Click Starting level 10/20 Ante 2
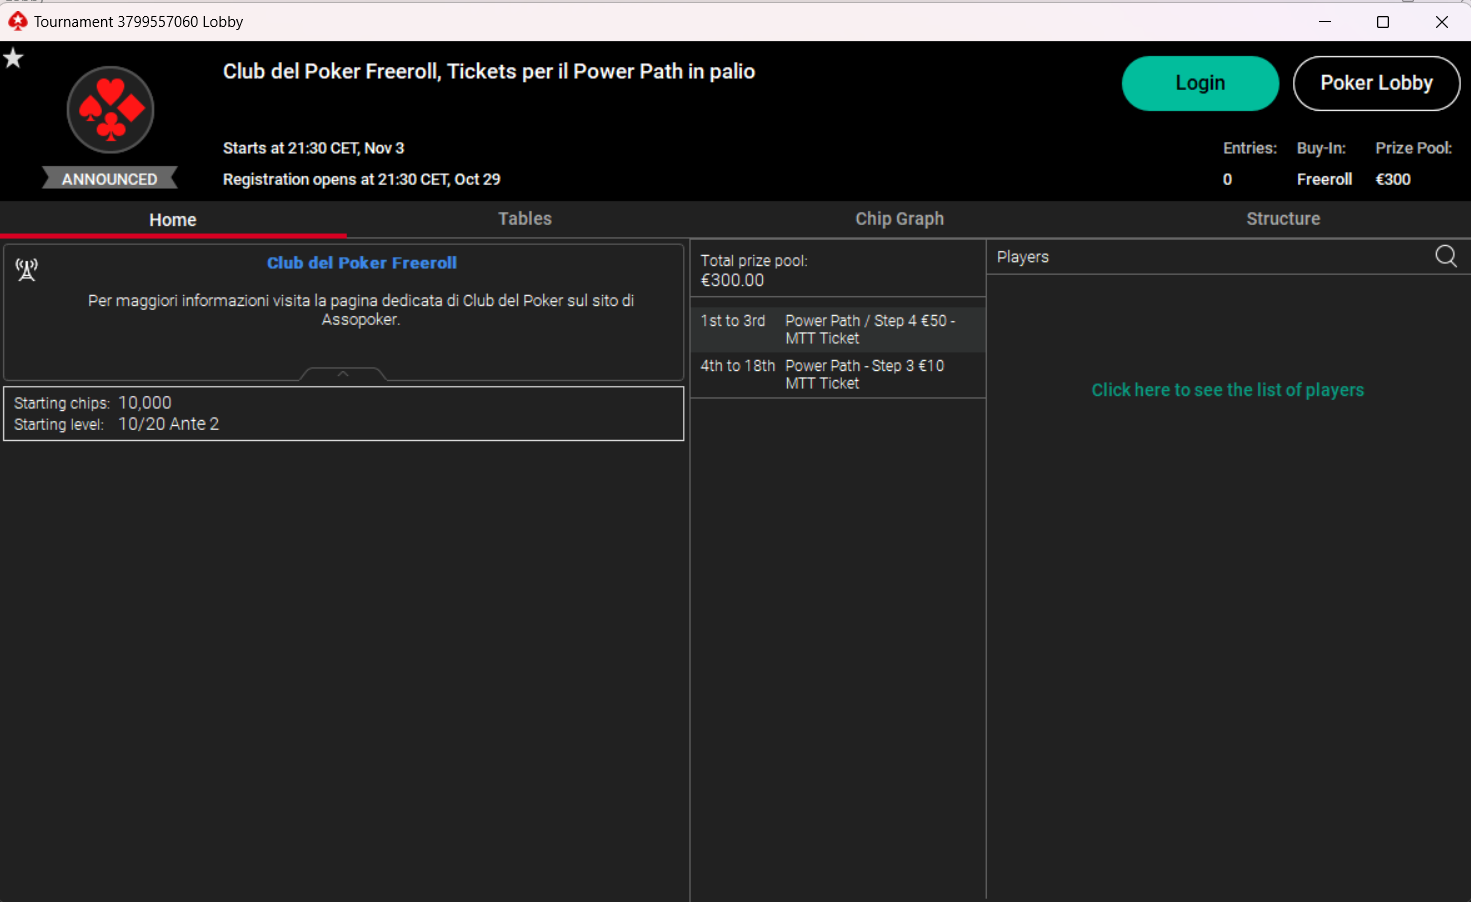1471x902 pixels. (168, 424)
